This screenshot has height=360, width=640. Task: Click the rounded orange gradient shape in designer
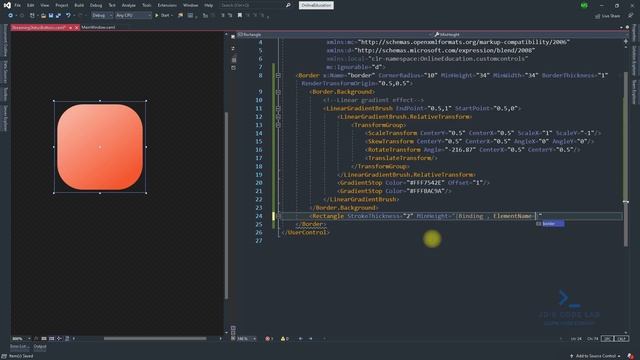(100, 147)
